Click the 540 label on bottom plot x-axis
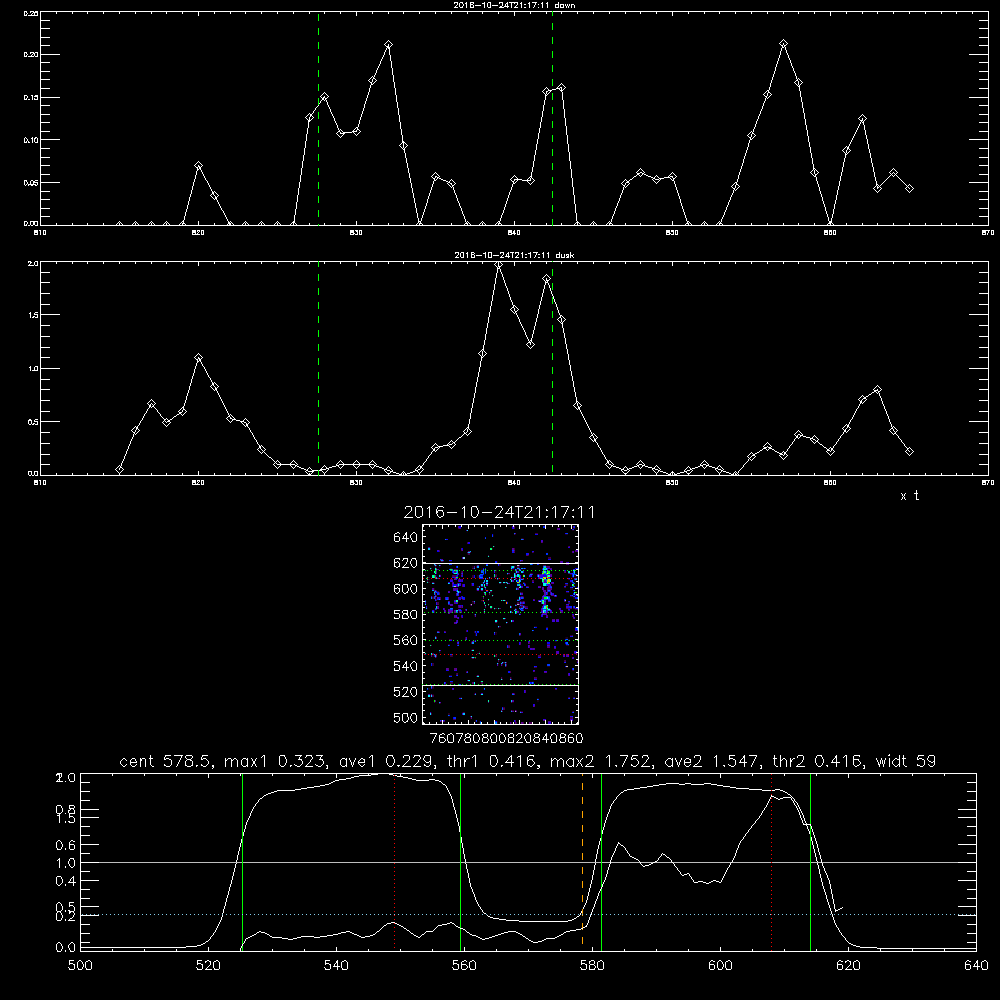Image resolution: width=1000 pixels, height=1000 pixels. [x=336, y=966]
